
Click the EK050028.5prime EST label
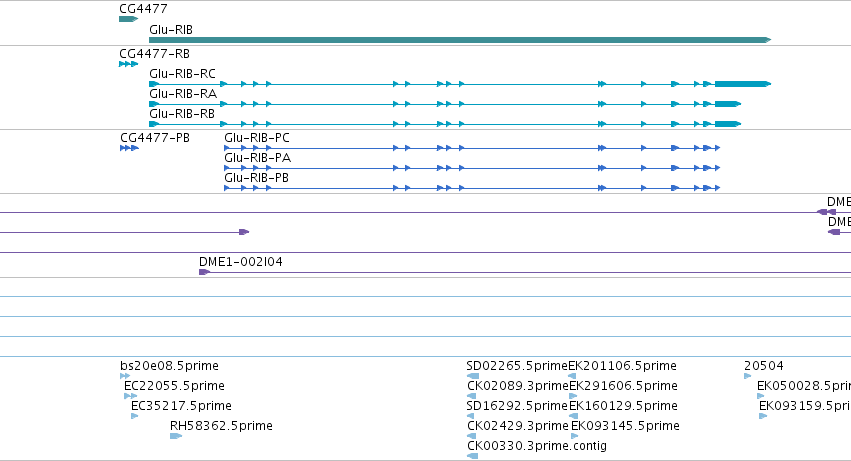tap(804, 386)
